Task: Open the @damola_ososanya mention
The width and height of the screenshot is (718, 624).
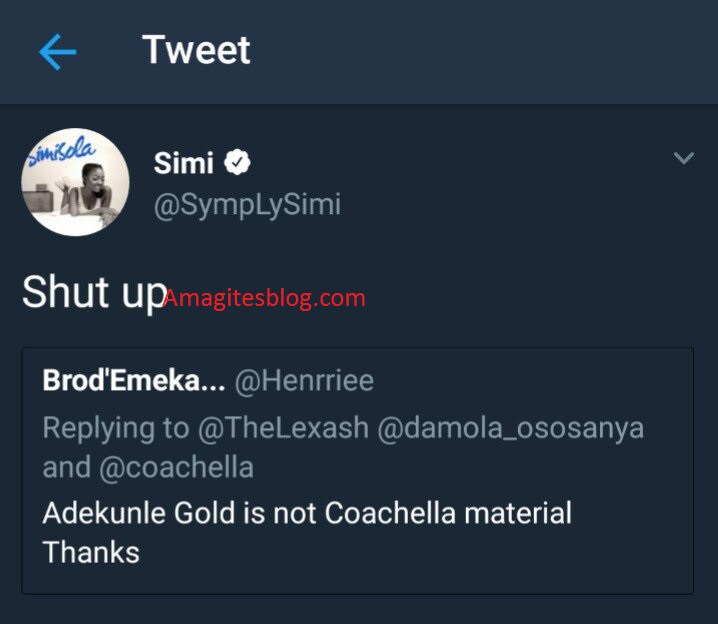Action: [508, 428]
